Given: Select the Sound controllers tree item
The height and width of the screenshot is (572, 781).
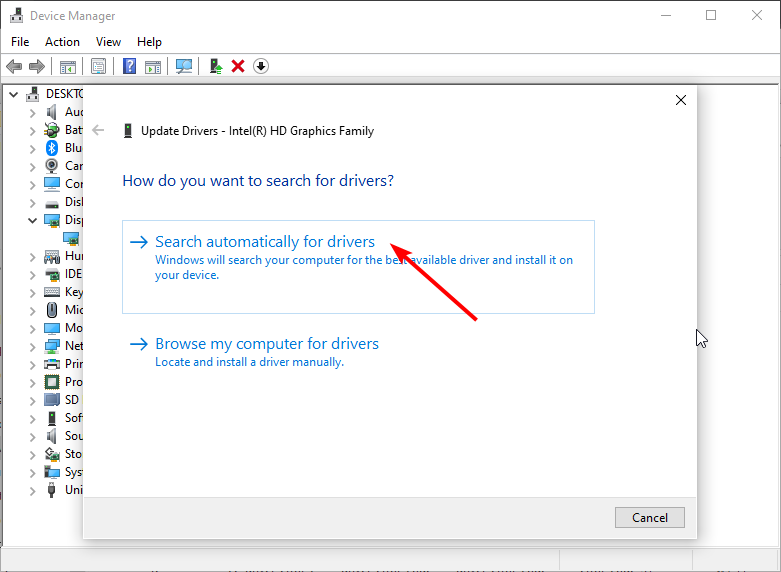Looking at the screenshot, I should click(74, 435).
